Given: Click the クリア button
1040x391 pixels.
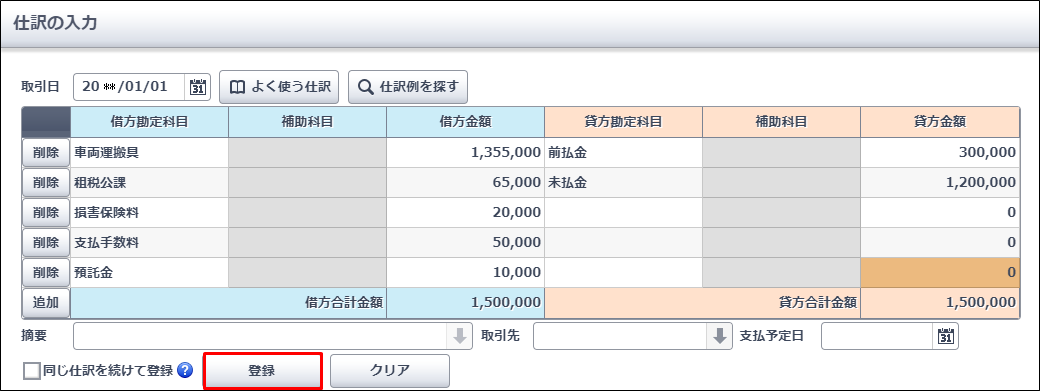Looking at the screenshot, I should click(390, 370).
